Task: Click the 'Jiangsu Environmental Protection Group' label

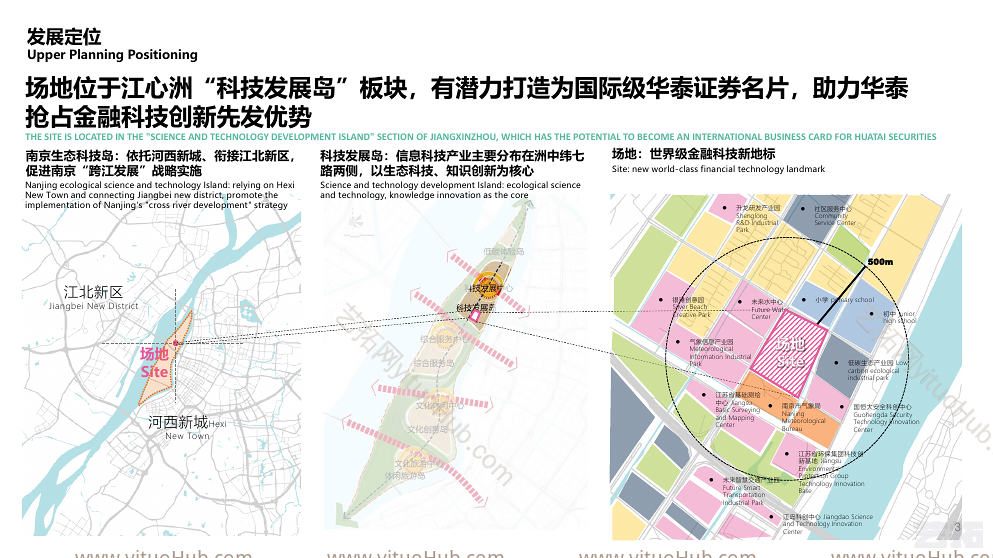Action: click(x=831, y=472)
